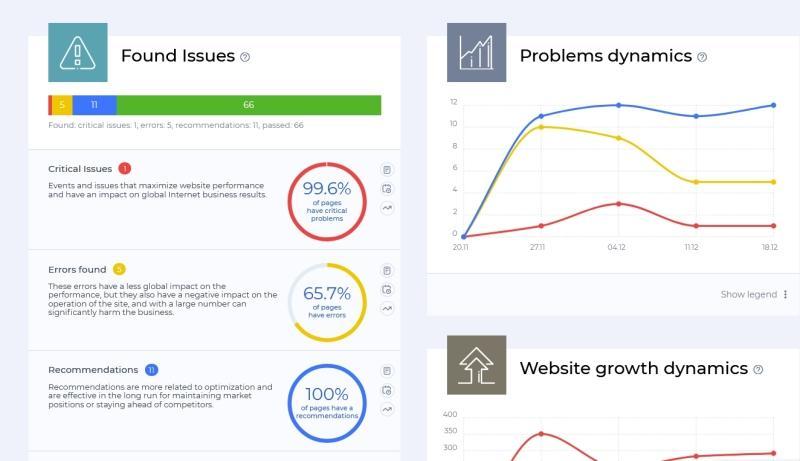This screenshot has height=461, width=800.
Task: Click help icon beside Problems dynamics title
Action: point(702,57)
